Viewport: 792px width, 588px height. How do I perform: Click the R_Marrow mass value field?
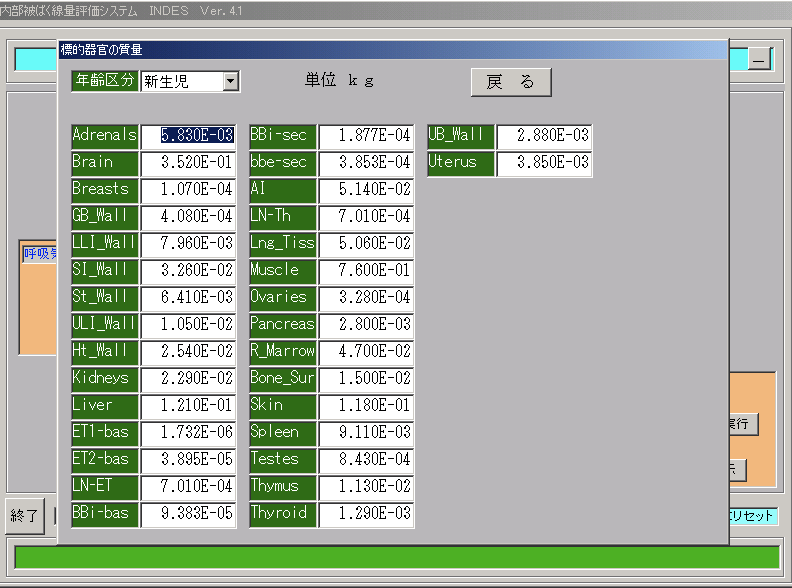point(366,351)
